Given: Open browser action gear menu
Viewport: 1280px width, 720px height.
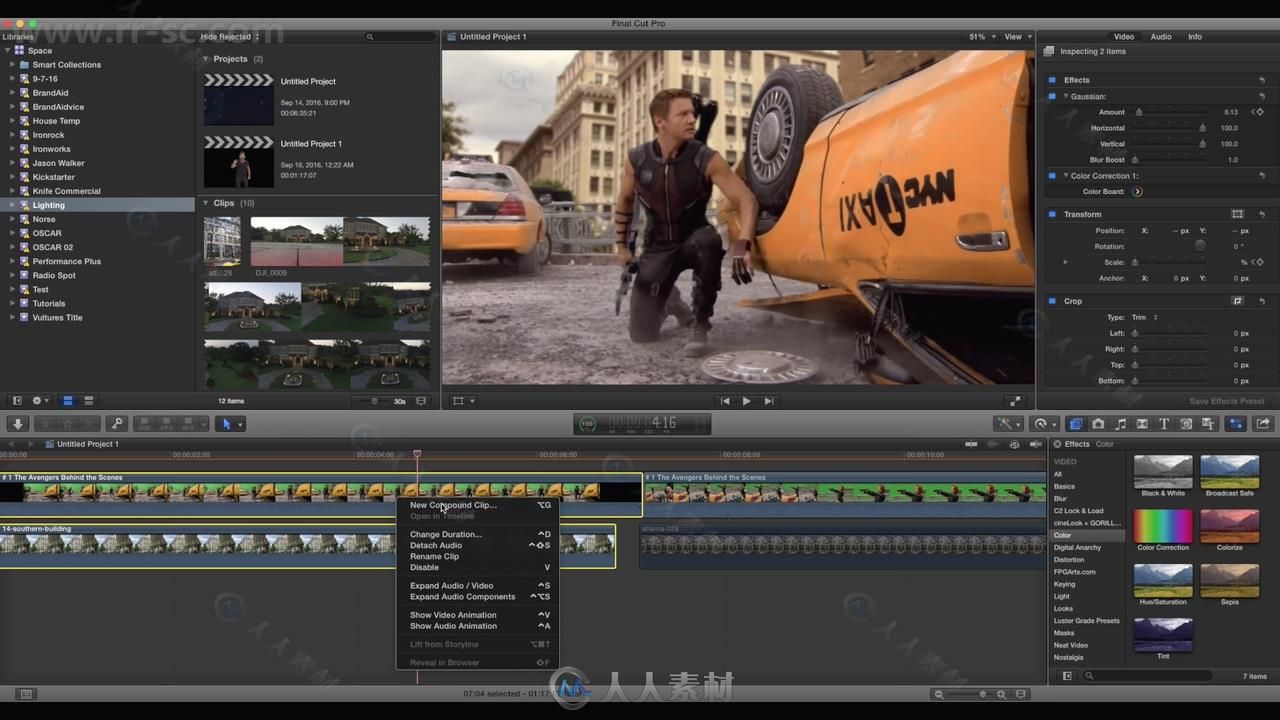Looking at the screenshot, I should tap(40, 401).
